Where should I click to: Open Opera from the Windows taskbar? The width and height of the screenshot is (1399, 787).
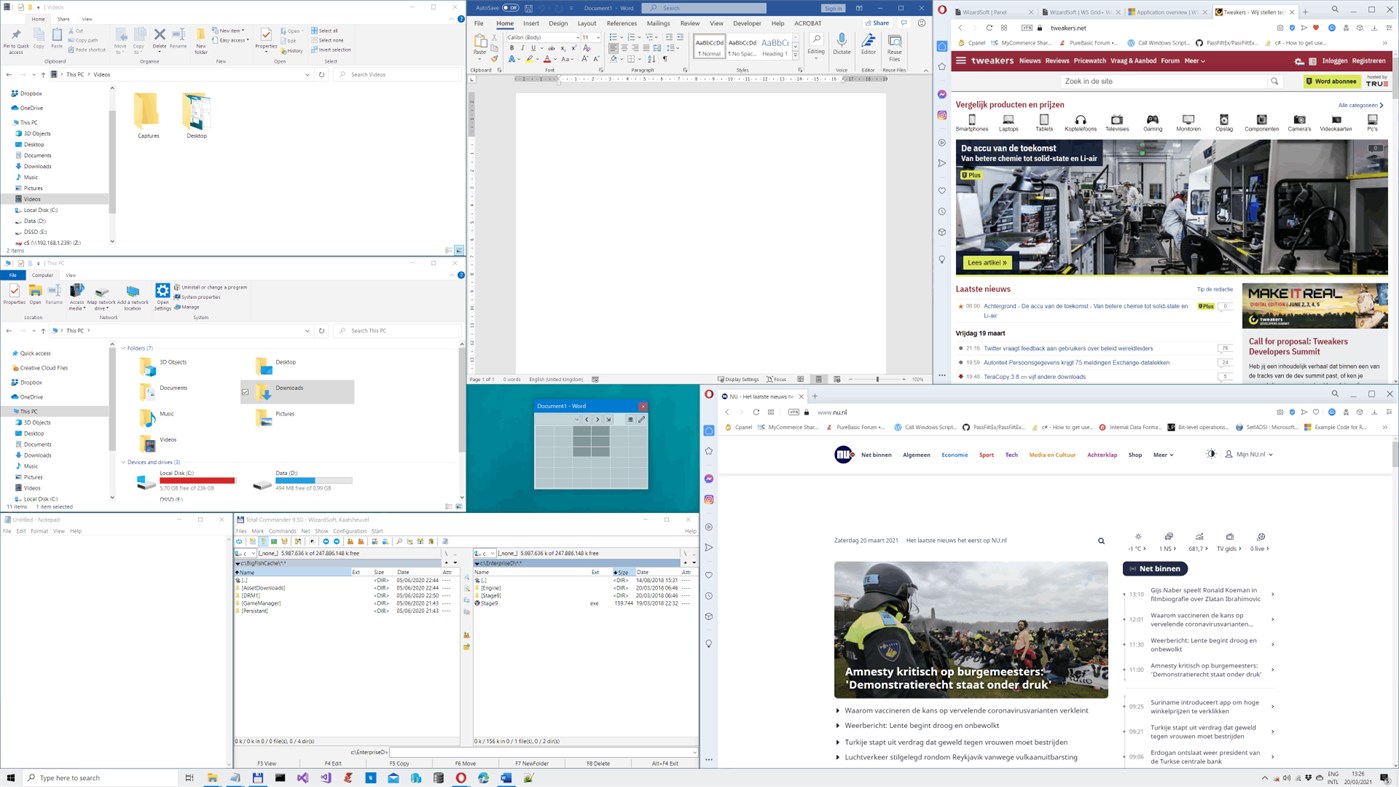pos(461,778)
